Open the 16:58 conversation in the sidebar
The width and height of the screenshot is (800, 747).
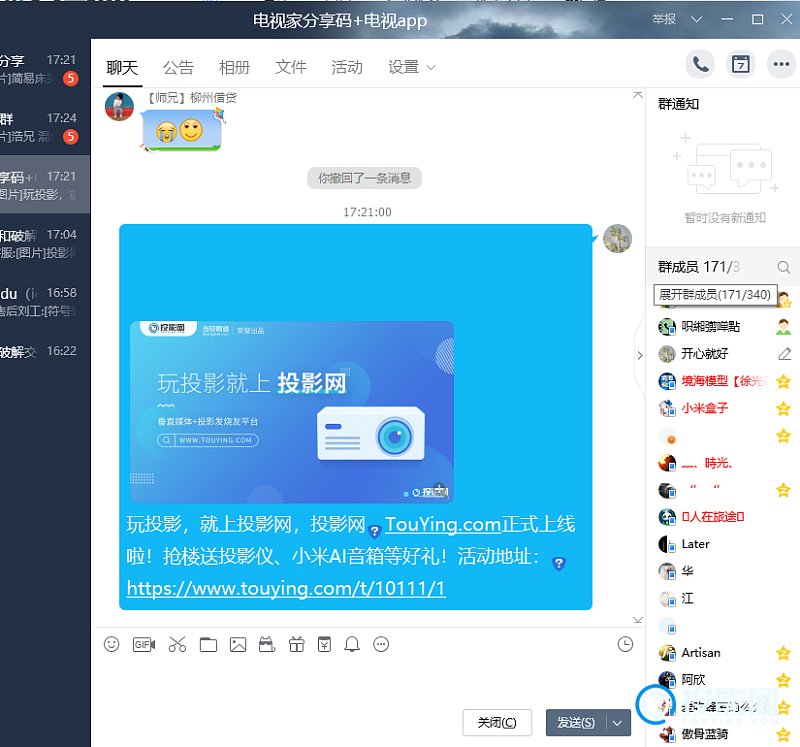coord(45,302)
